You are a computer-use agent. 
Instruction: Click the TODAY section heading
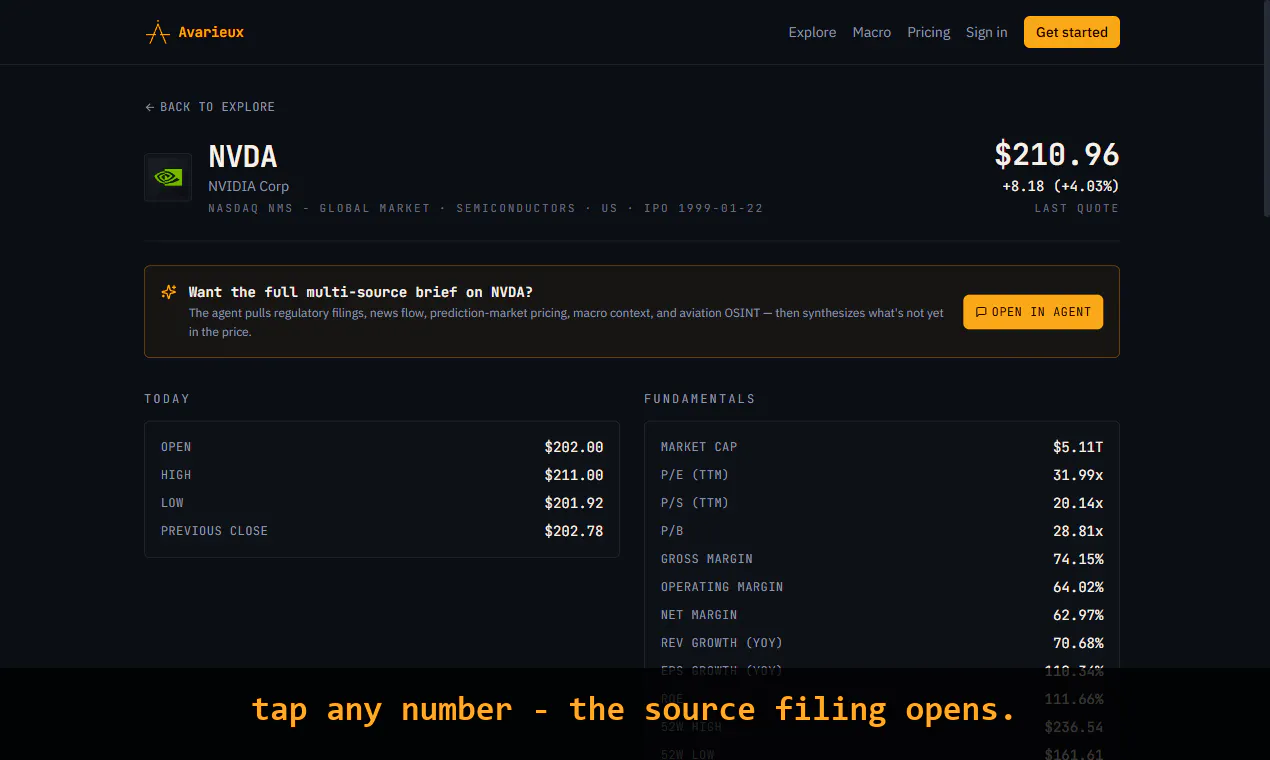(x=167, y=399)
